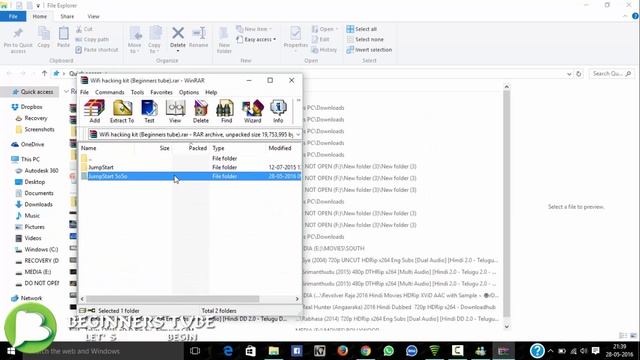Viewport: 640px width, 360px height.
Task: Refresh the Explorer address bar
Action: point(579,74)
